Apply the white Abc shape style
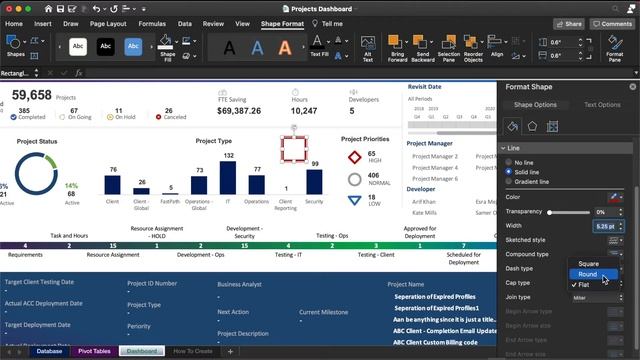This screenshot has height=360, width=640. [78, 47]
